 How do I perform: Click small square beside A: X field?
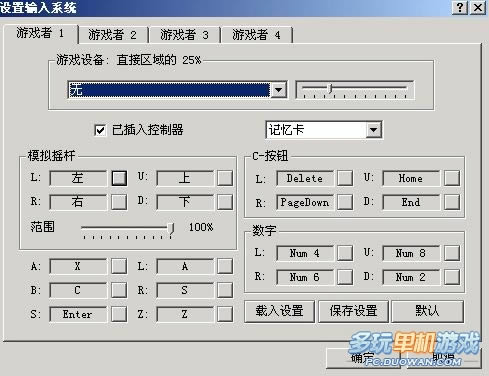(119, 266)
